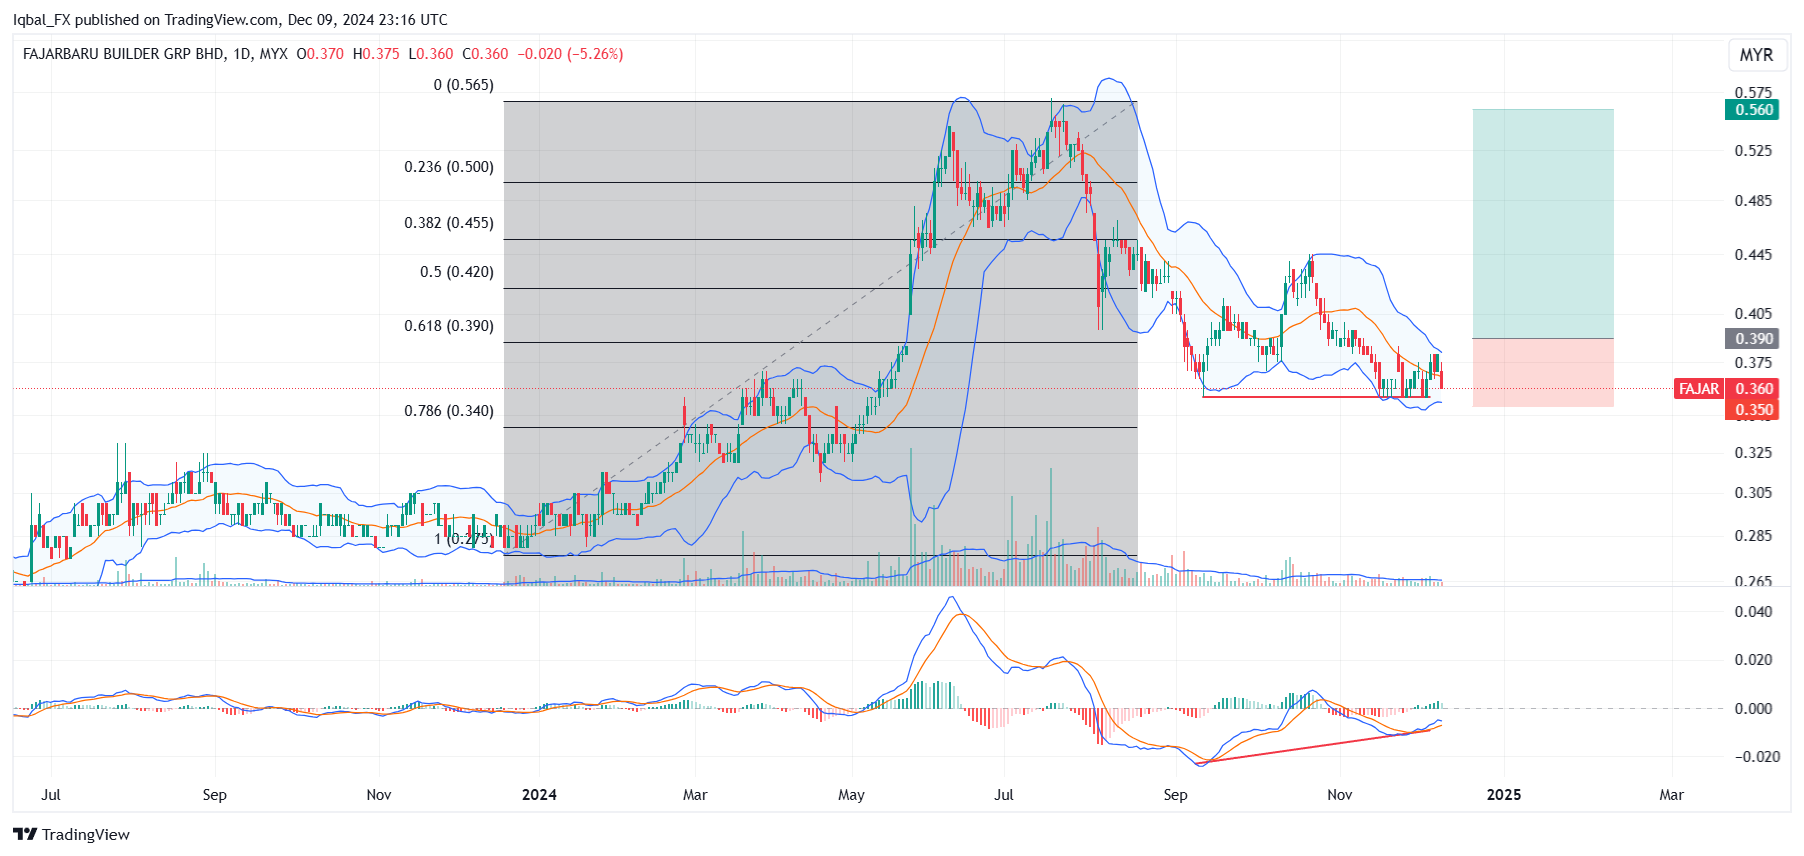Click the FAJARBARU BUILDER GRP BHD symbol title
Viewport: 1804px width, 856px height.
pos(123,54)
